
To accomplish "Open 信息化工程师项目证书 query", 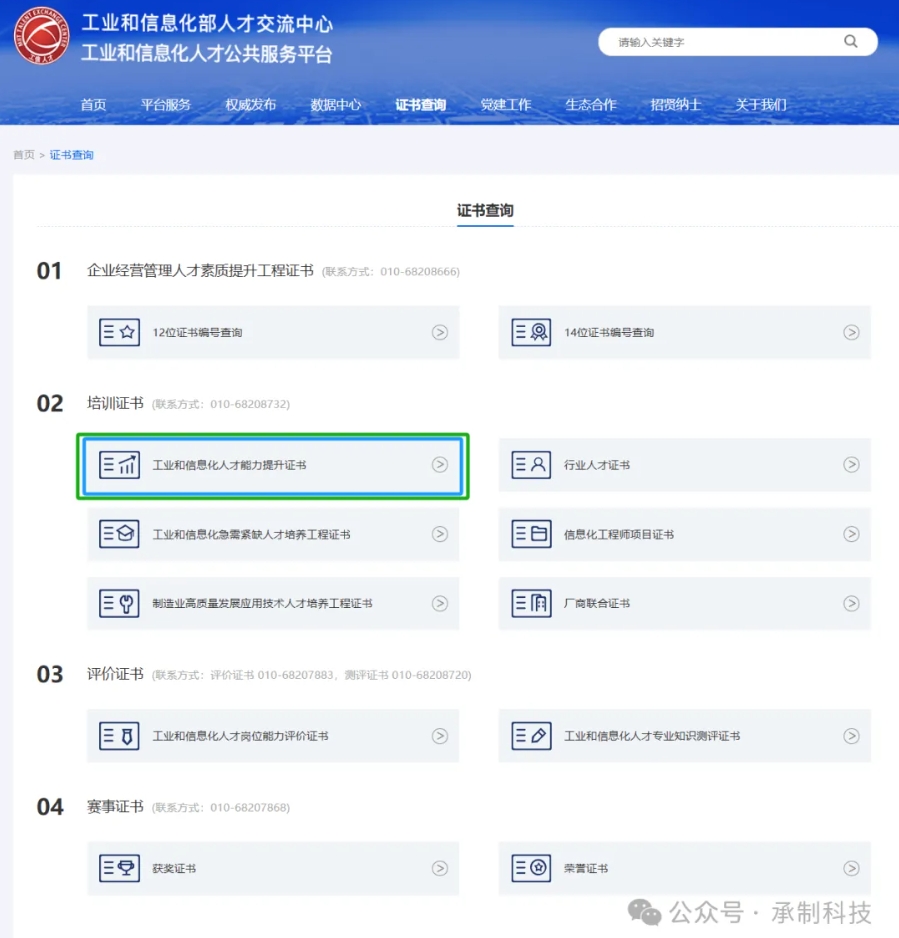I will [685, 534].
